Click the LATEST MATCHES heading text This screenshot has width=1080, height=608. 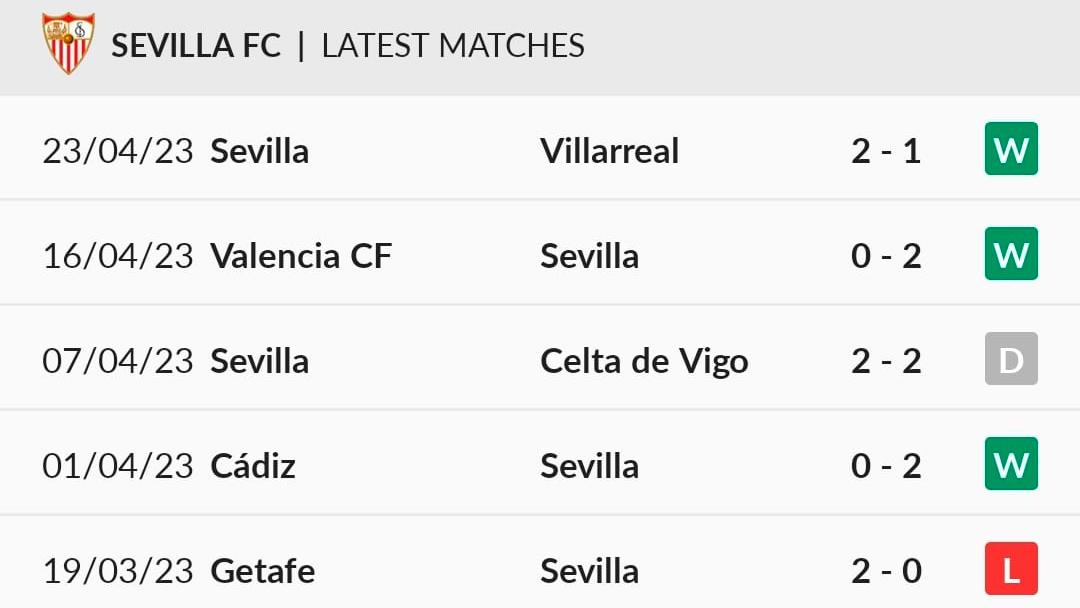tap(453, 46)
